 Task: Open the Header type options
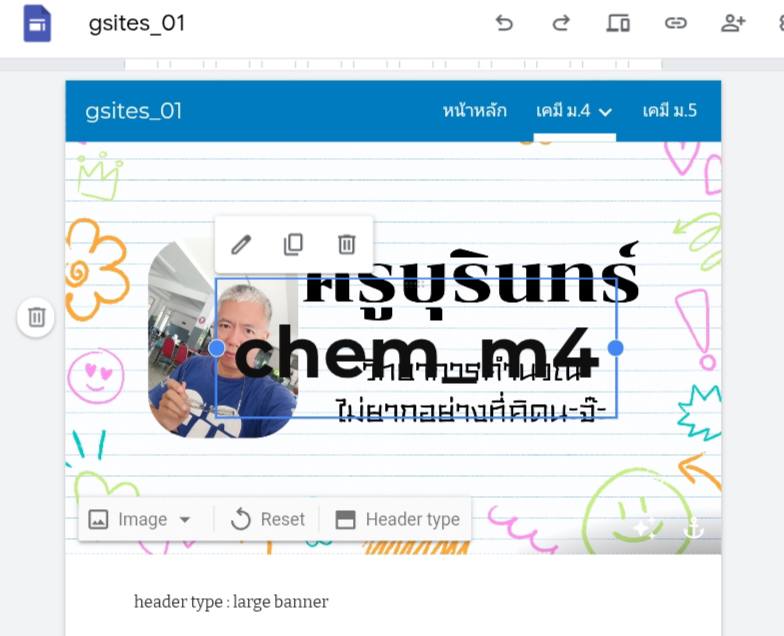click(398, 520)
